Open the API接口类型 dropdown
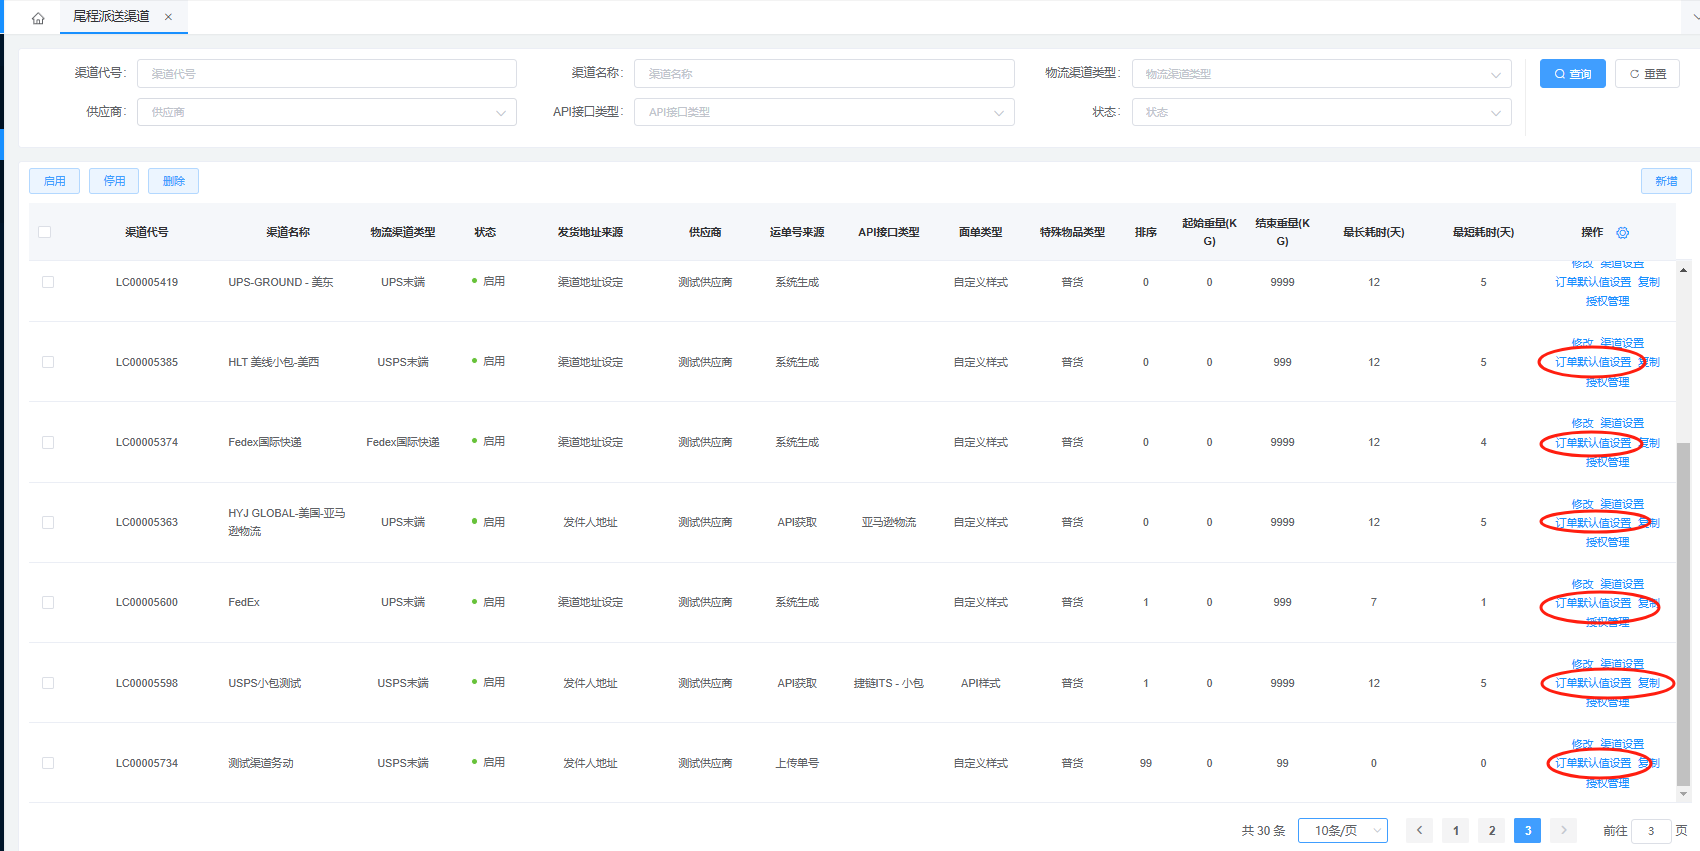This screenshot has width=1700, height=851. tap(824, 112)
